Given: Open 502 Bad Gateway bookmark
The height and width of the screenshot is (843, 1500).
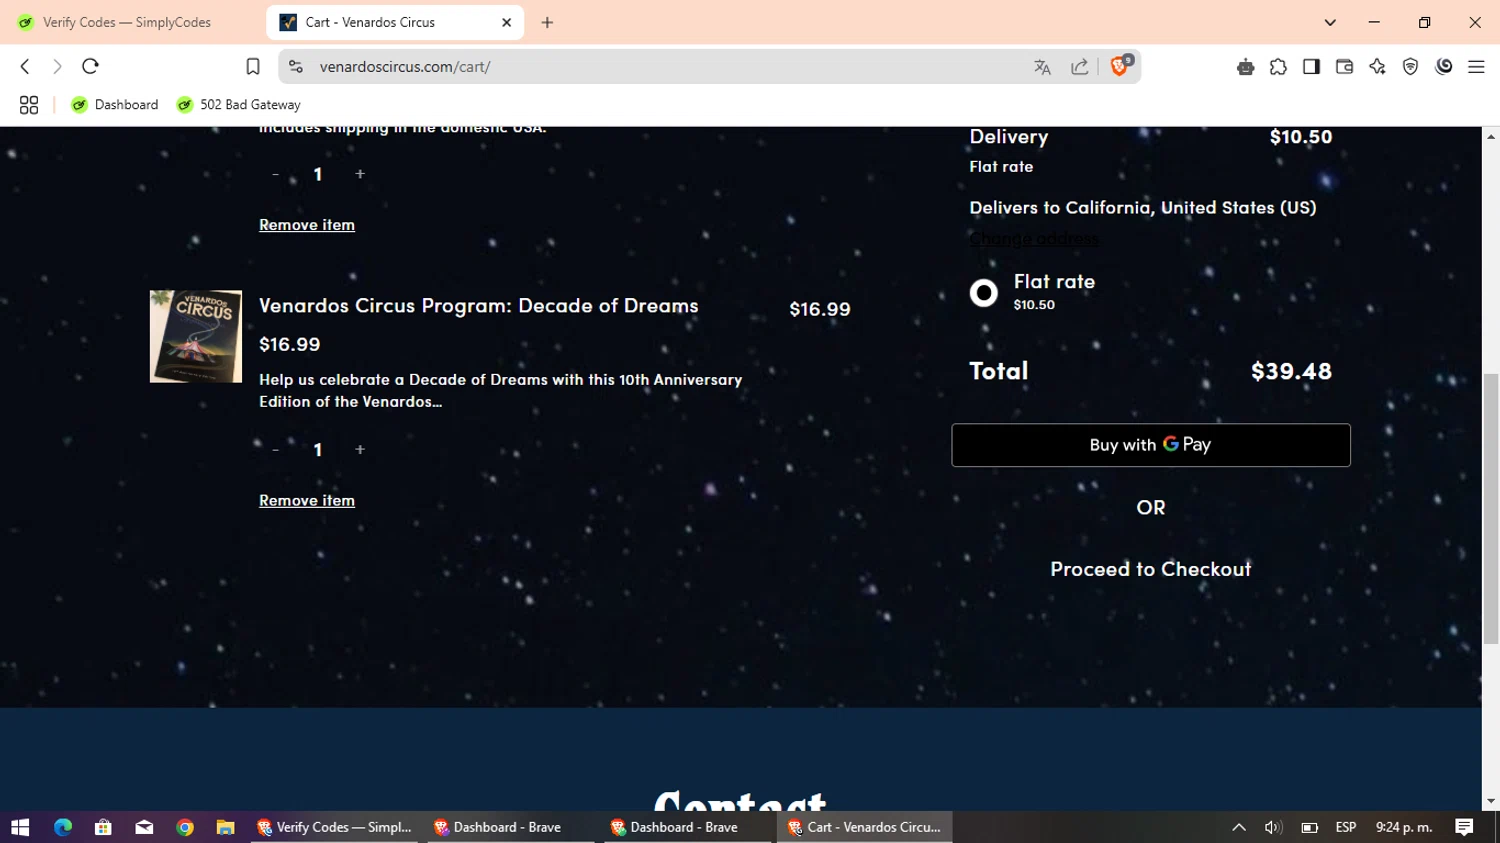Looking at the screenshot, I should click(x=239, y=105).
